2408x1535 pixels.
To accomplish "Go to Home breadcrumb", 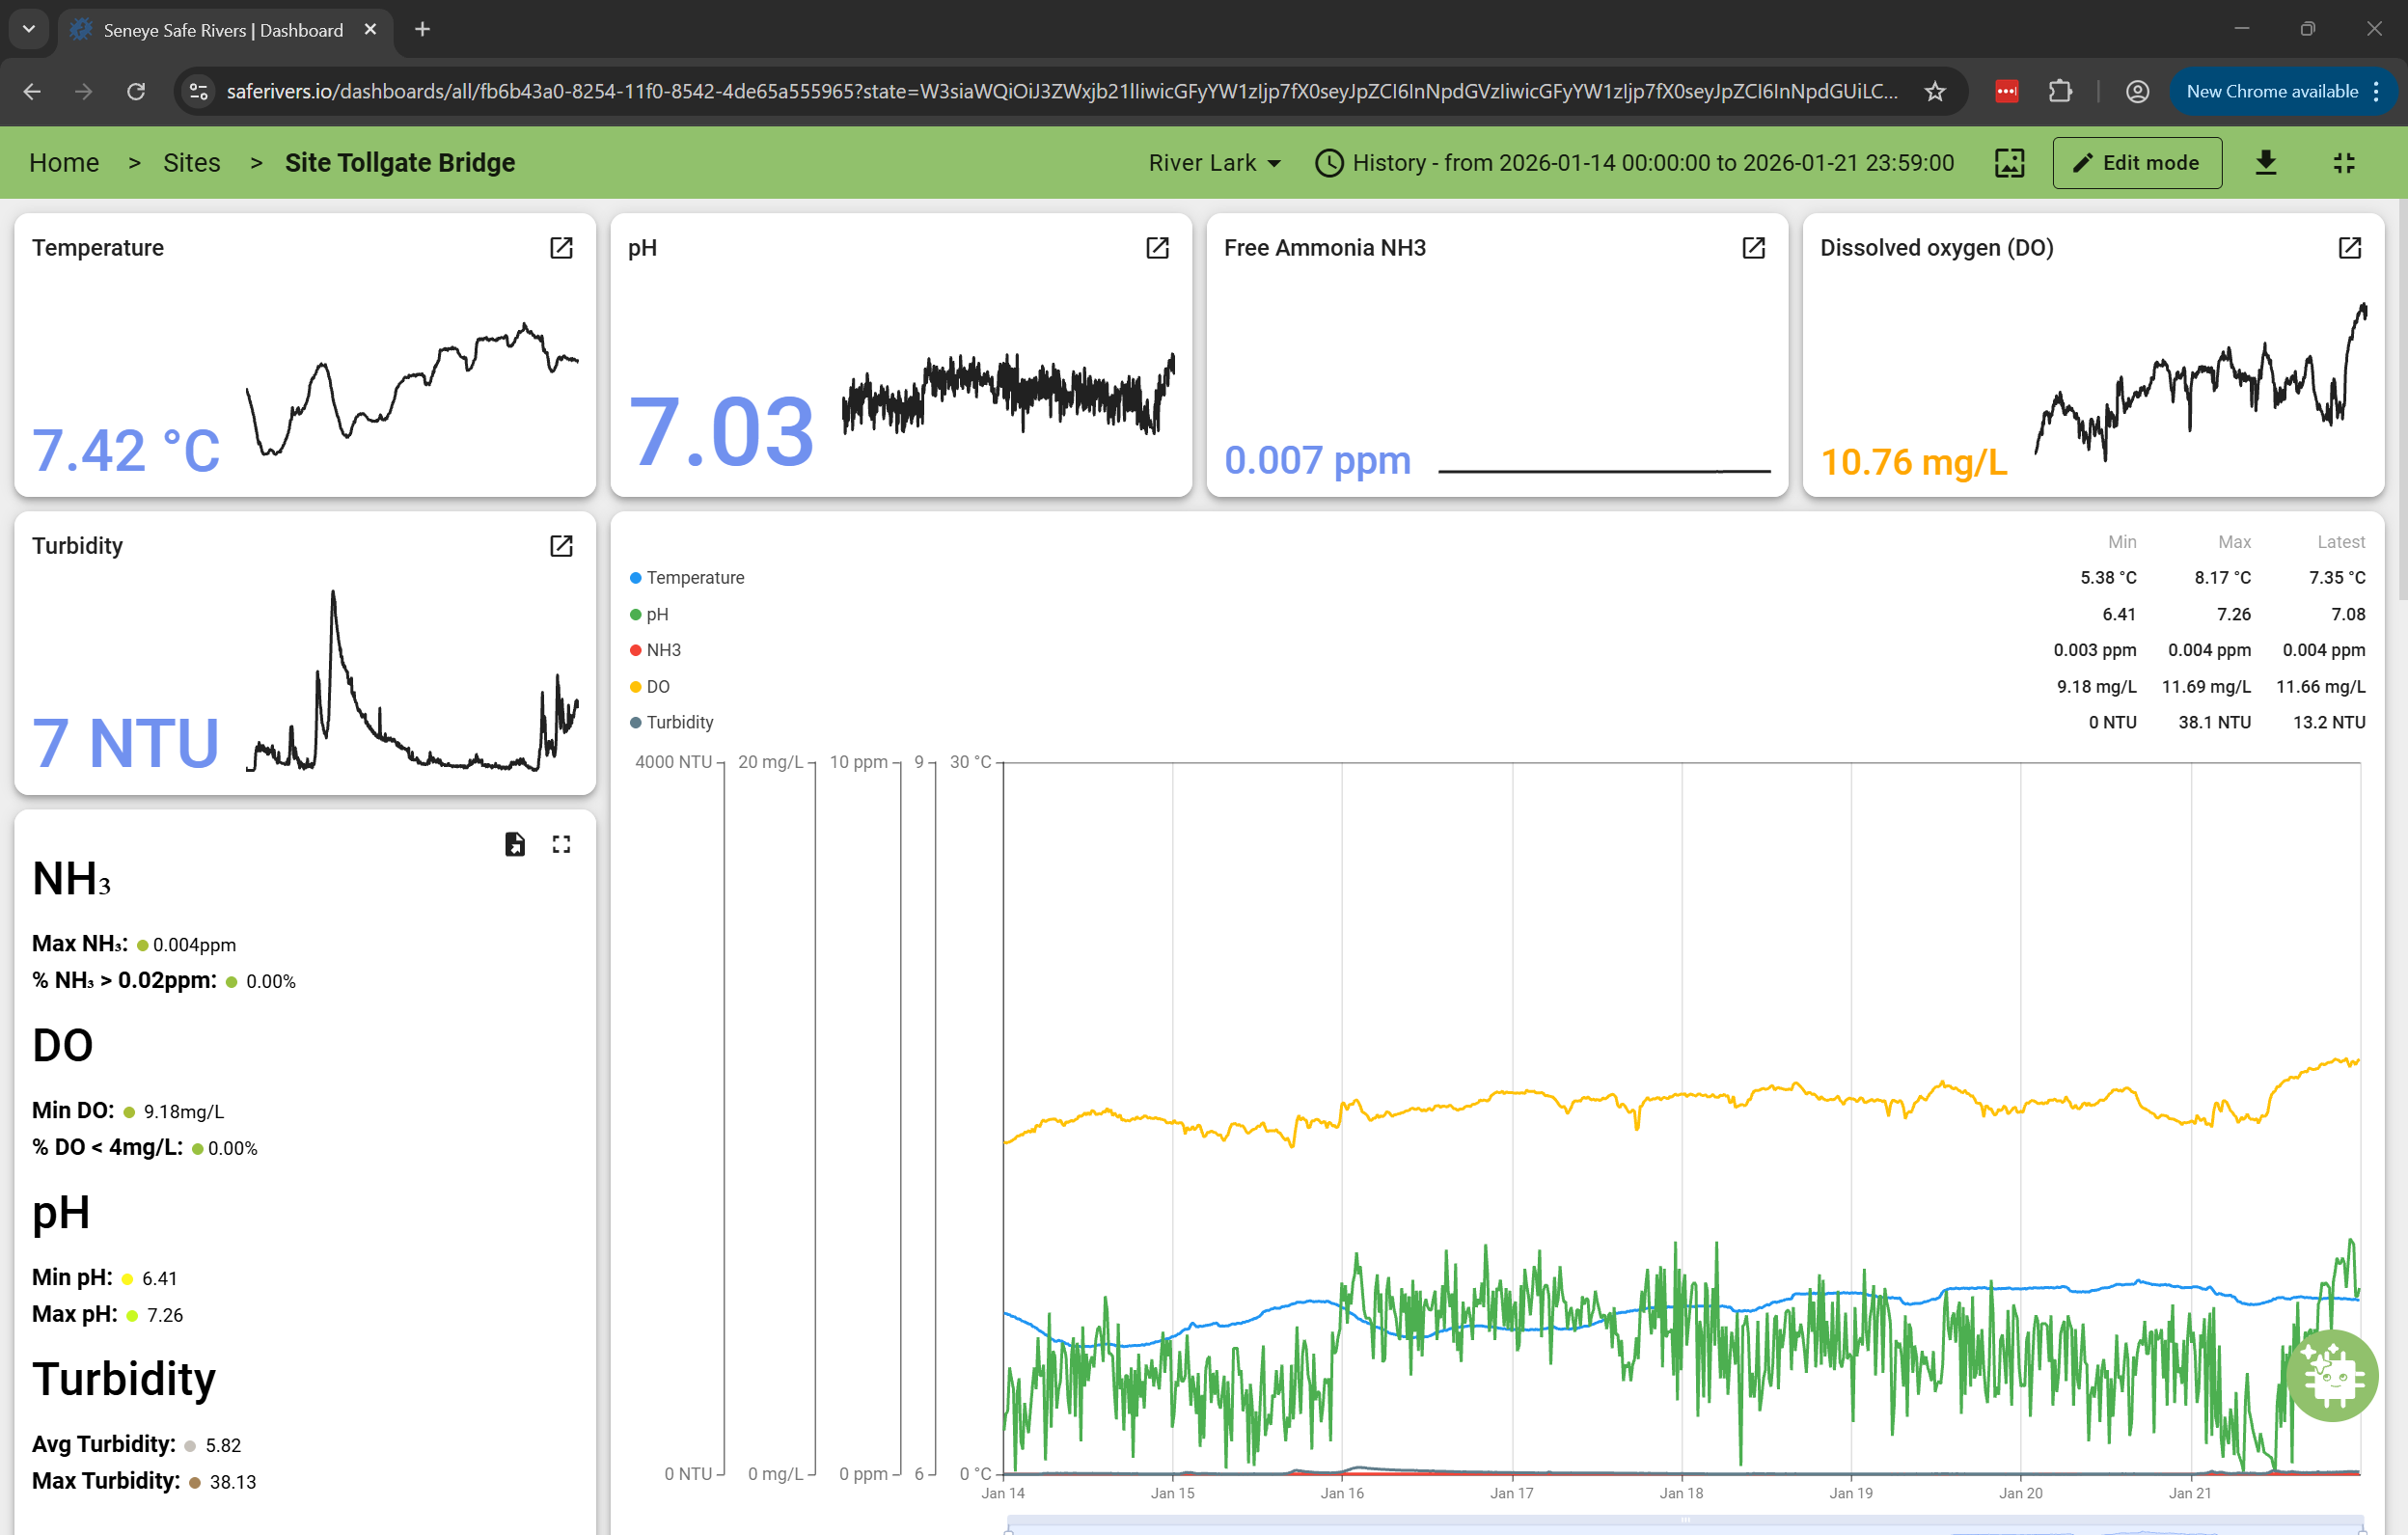I will pyautogui.click(x=64, y=163).
